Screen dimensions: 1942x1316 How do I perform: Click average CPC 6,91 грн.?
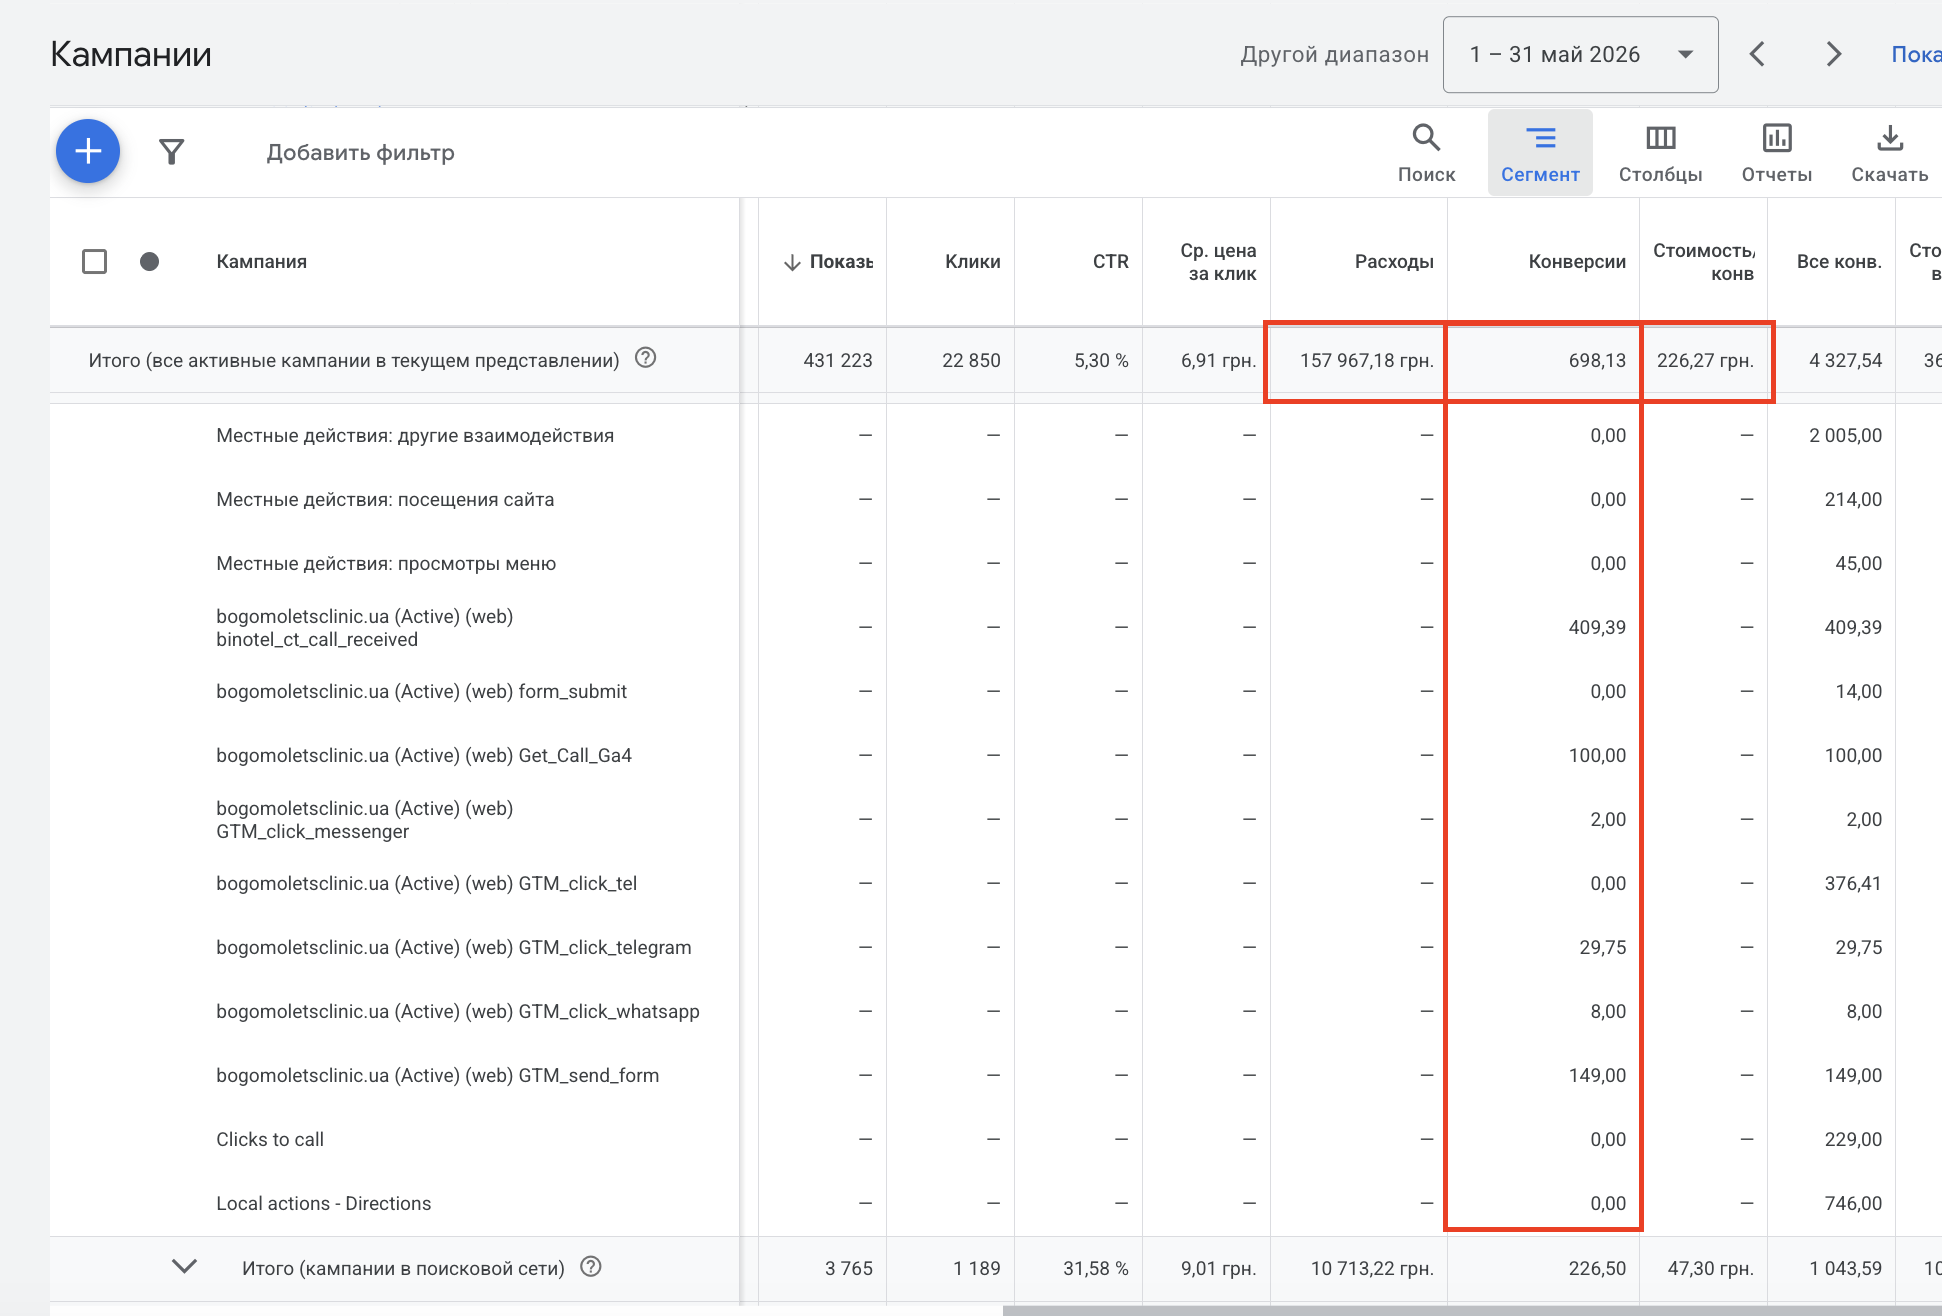pyautogui.click(x=1218, y=360)
